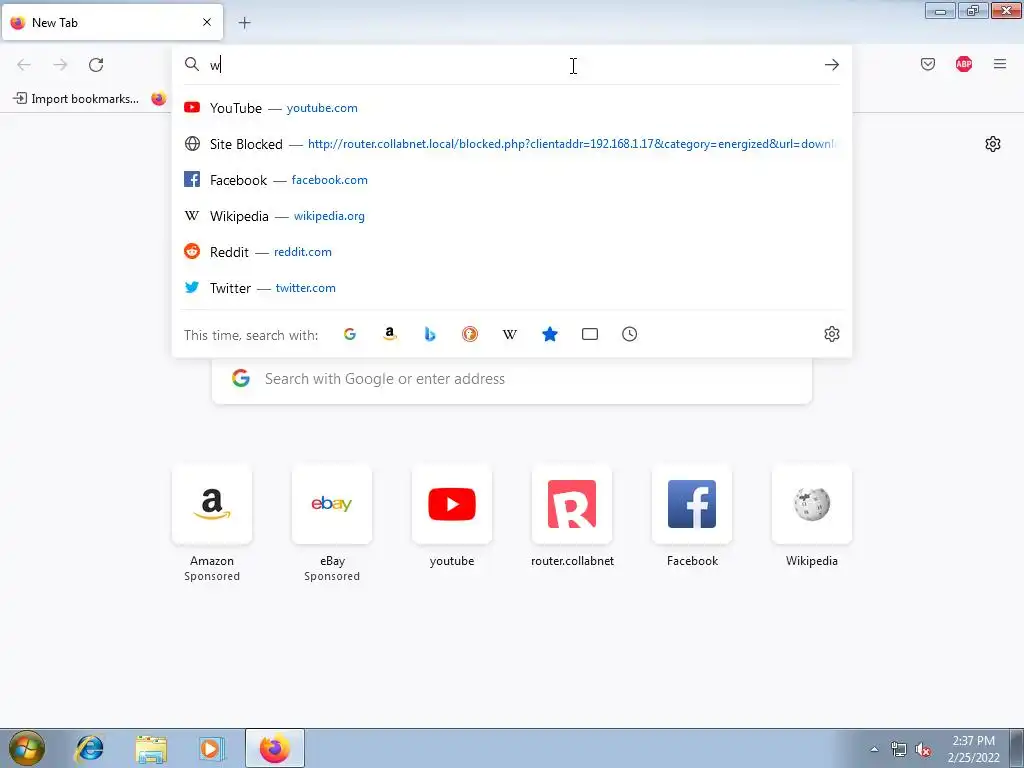This screenshot has width=1024, height=768.
Task: Click Firefox taskbar button
Action: coord(275,748)
